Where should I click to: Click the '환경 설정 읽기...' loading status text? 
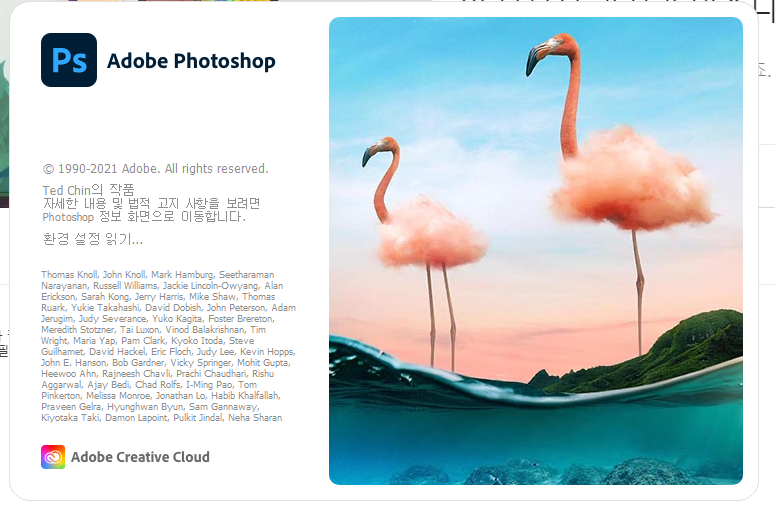[93, 239]
